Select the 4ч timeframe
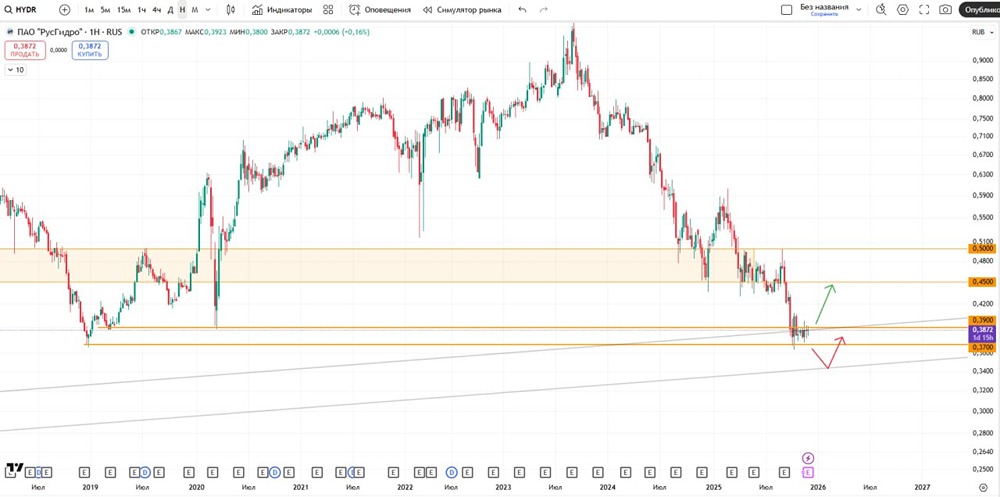 point(157,10)
